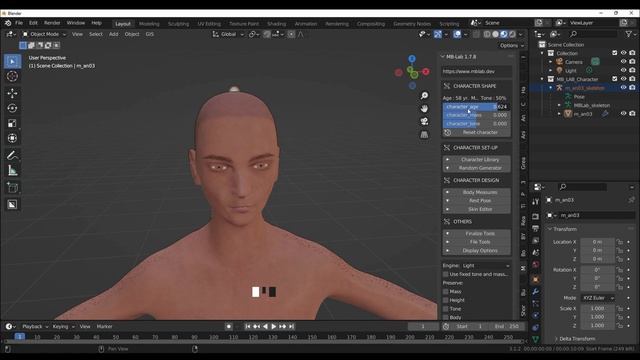
Task: Check the Preserve Height checkbox
Action: pyautogui.click(x=446, y=300)
